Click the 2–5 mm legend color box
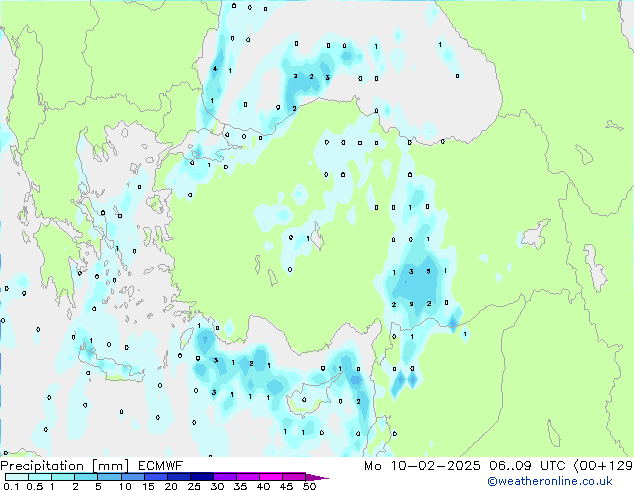 click(86, 477)
